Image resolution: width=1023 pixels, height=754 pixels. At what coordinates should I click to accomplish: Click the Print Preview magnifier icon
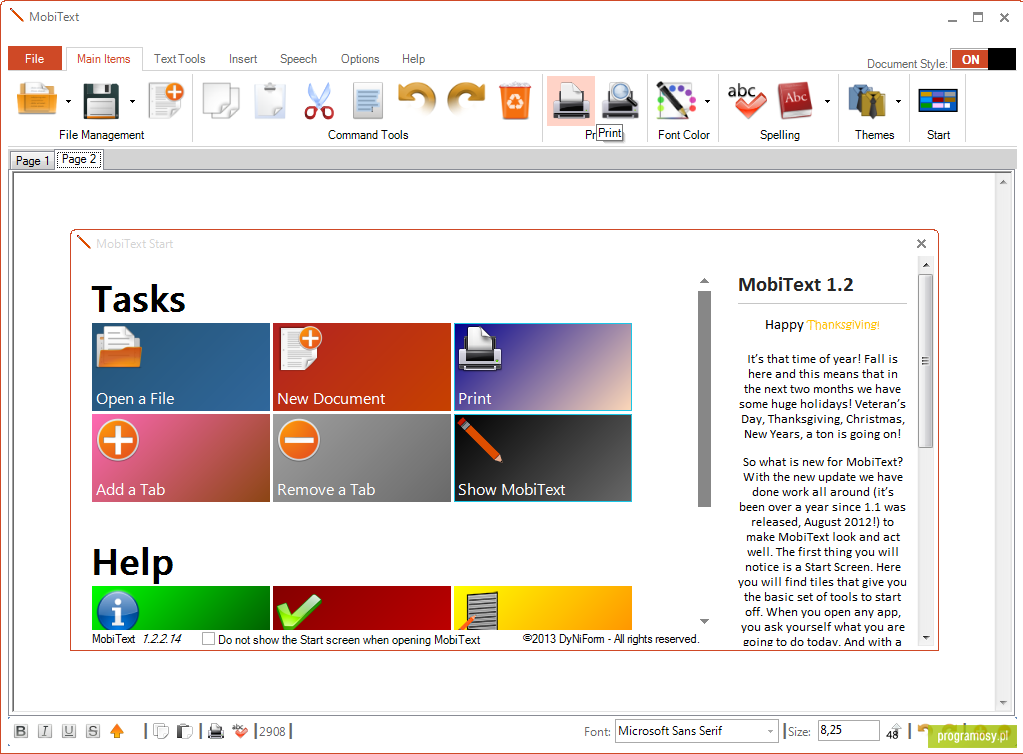coord(620,100)
